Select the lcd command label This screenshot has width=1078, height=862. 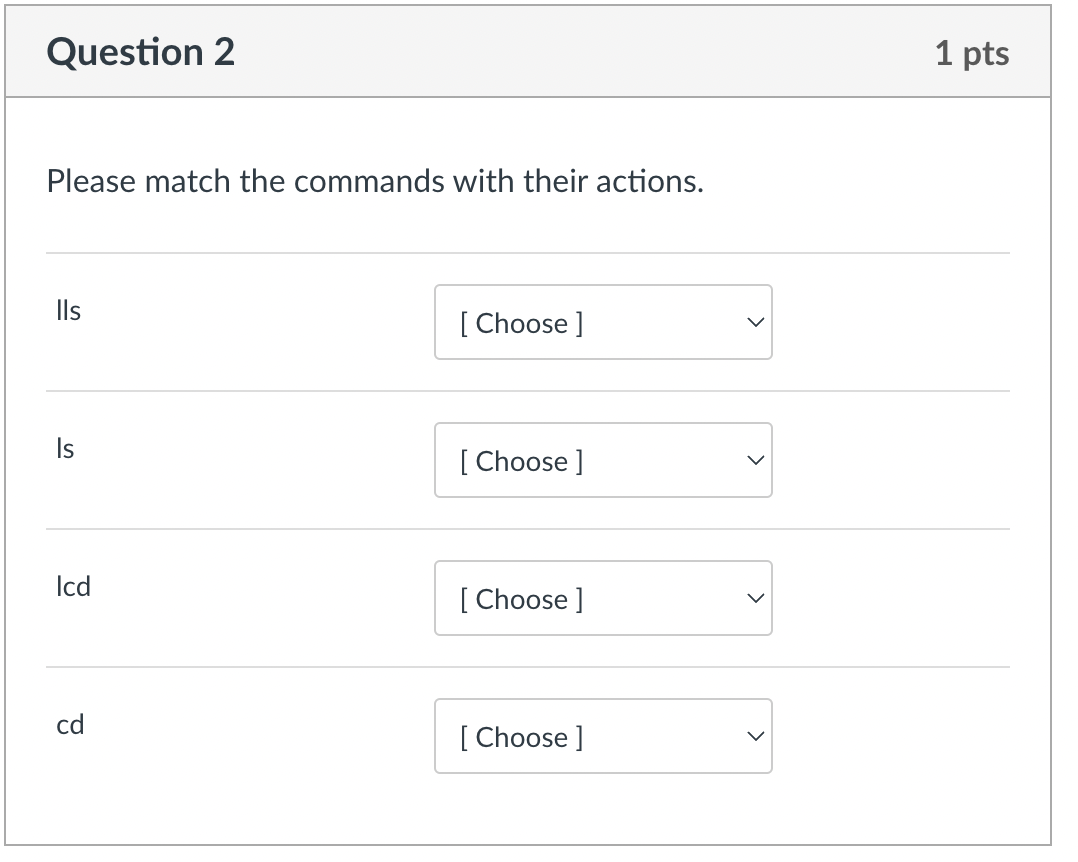click(71, 587)
